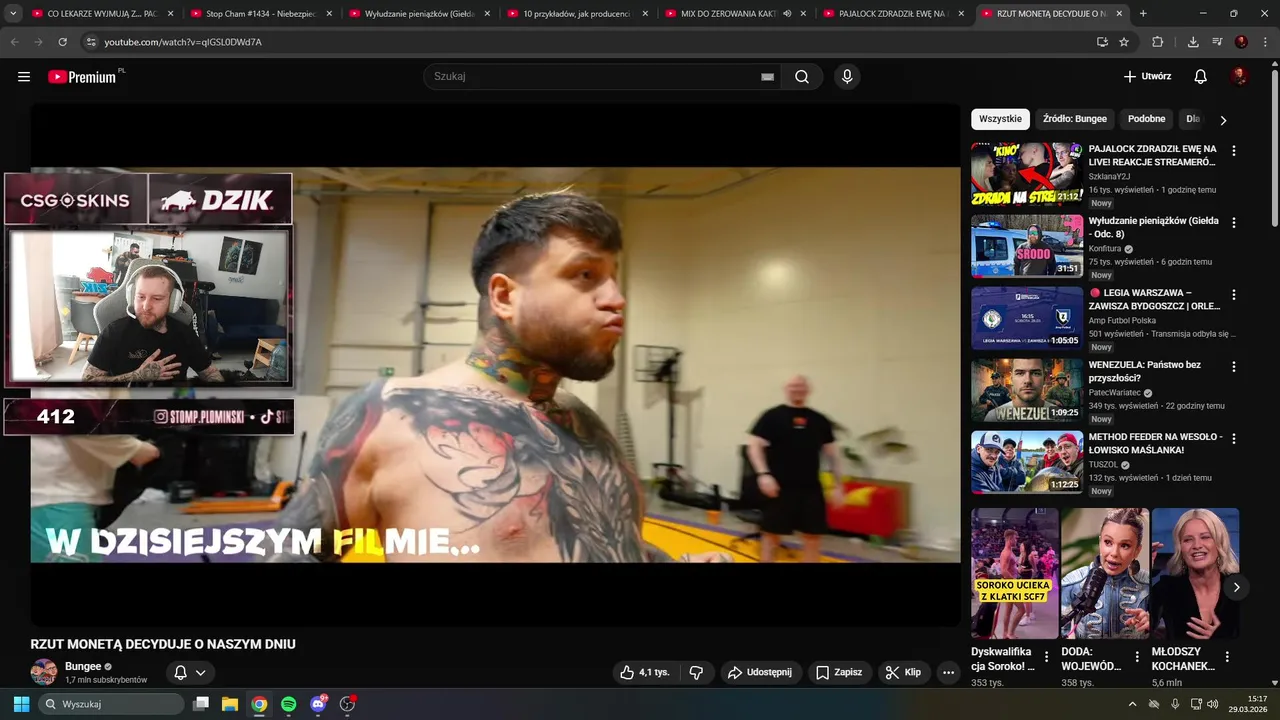
Task: Open the YouTube account avatar menu
Action: pyautogui.click(x=1239, y=77)
